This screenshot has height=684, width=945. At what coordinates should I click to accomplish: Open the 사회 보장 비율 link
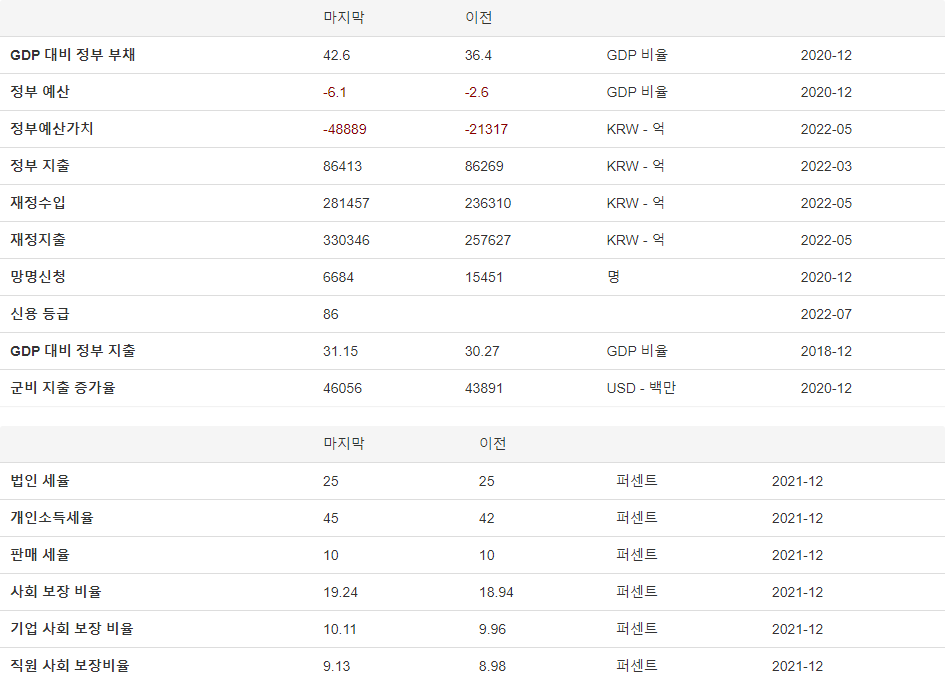pos(56,592)
